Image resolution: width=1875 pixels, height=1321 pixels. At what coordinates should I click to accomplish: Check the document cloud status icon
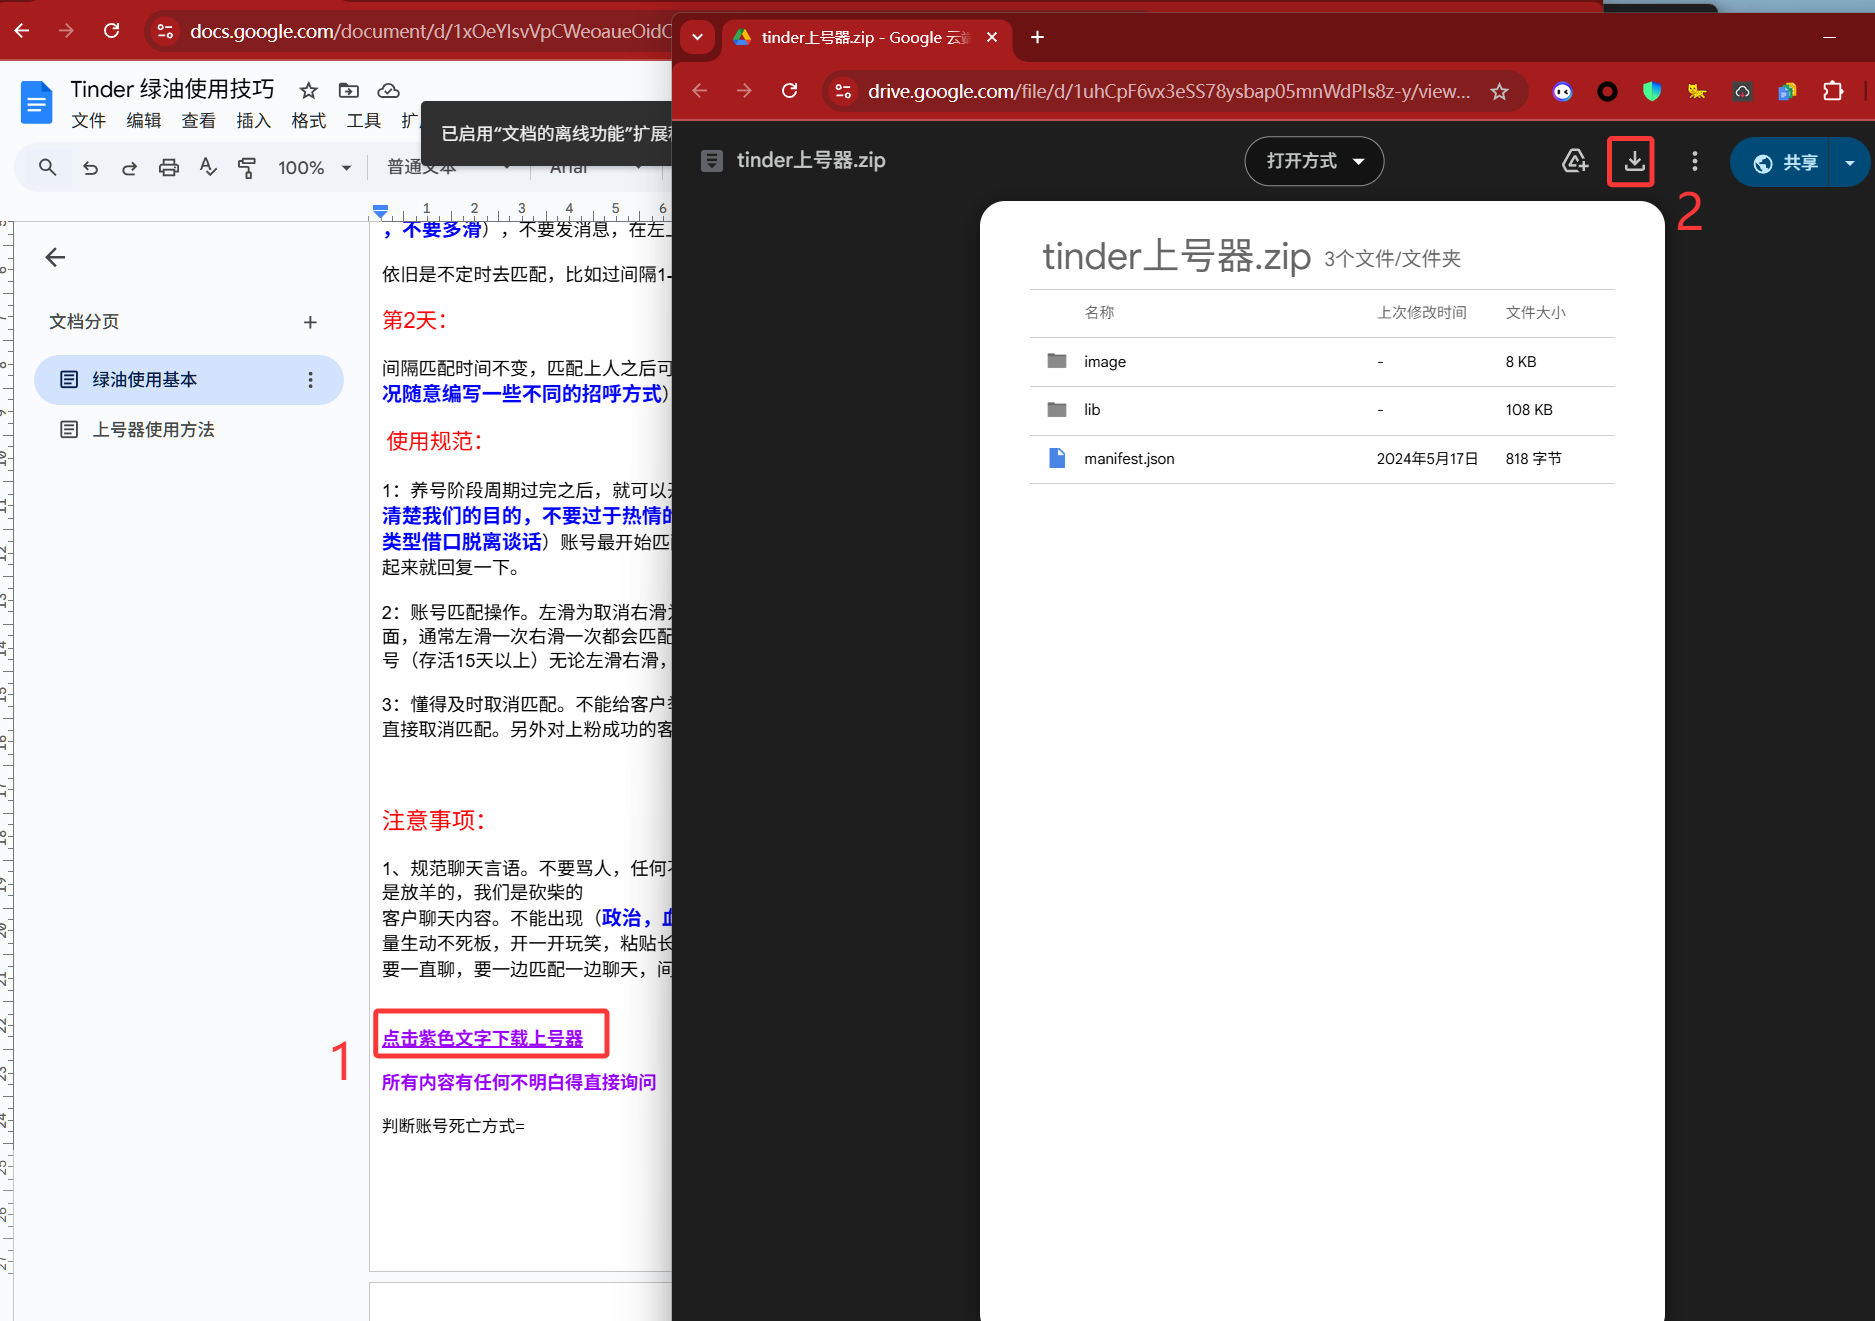click(x=388, y=91)
